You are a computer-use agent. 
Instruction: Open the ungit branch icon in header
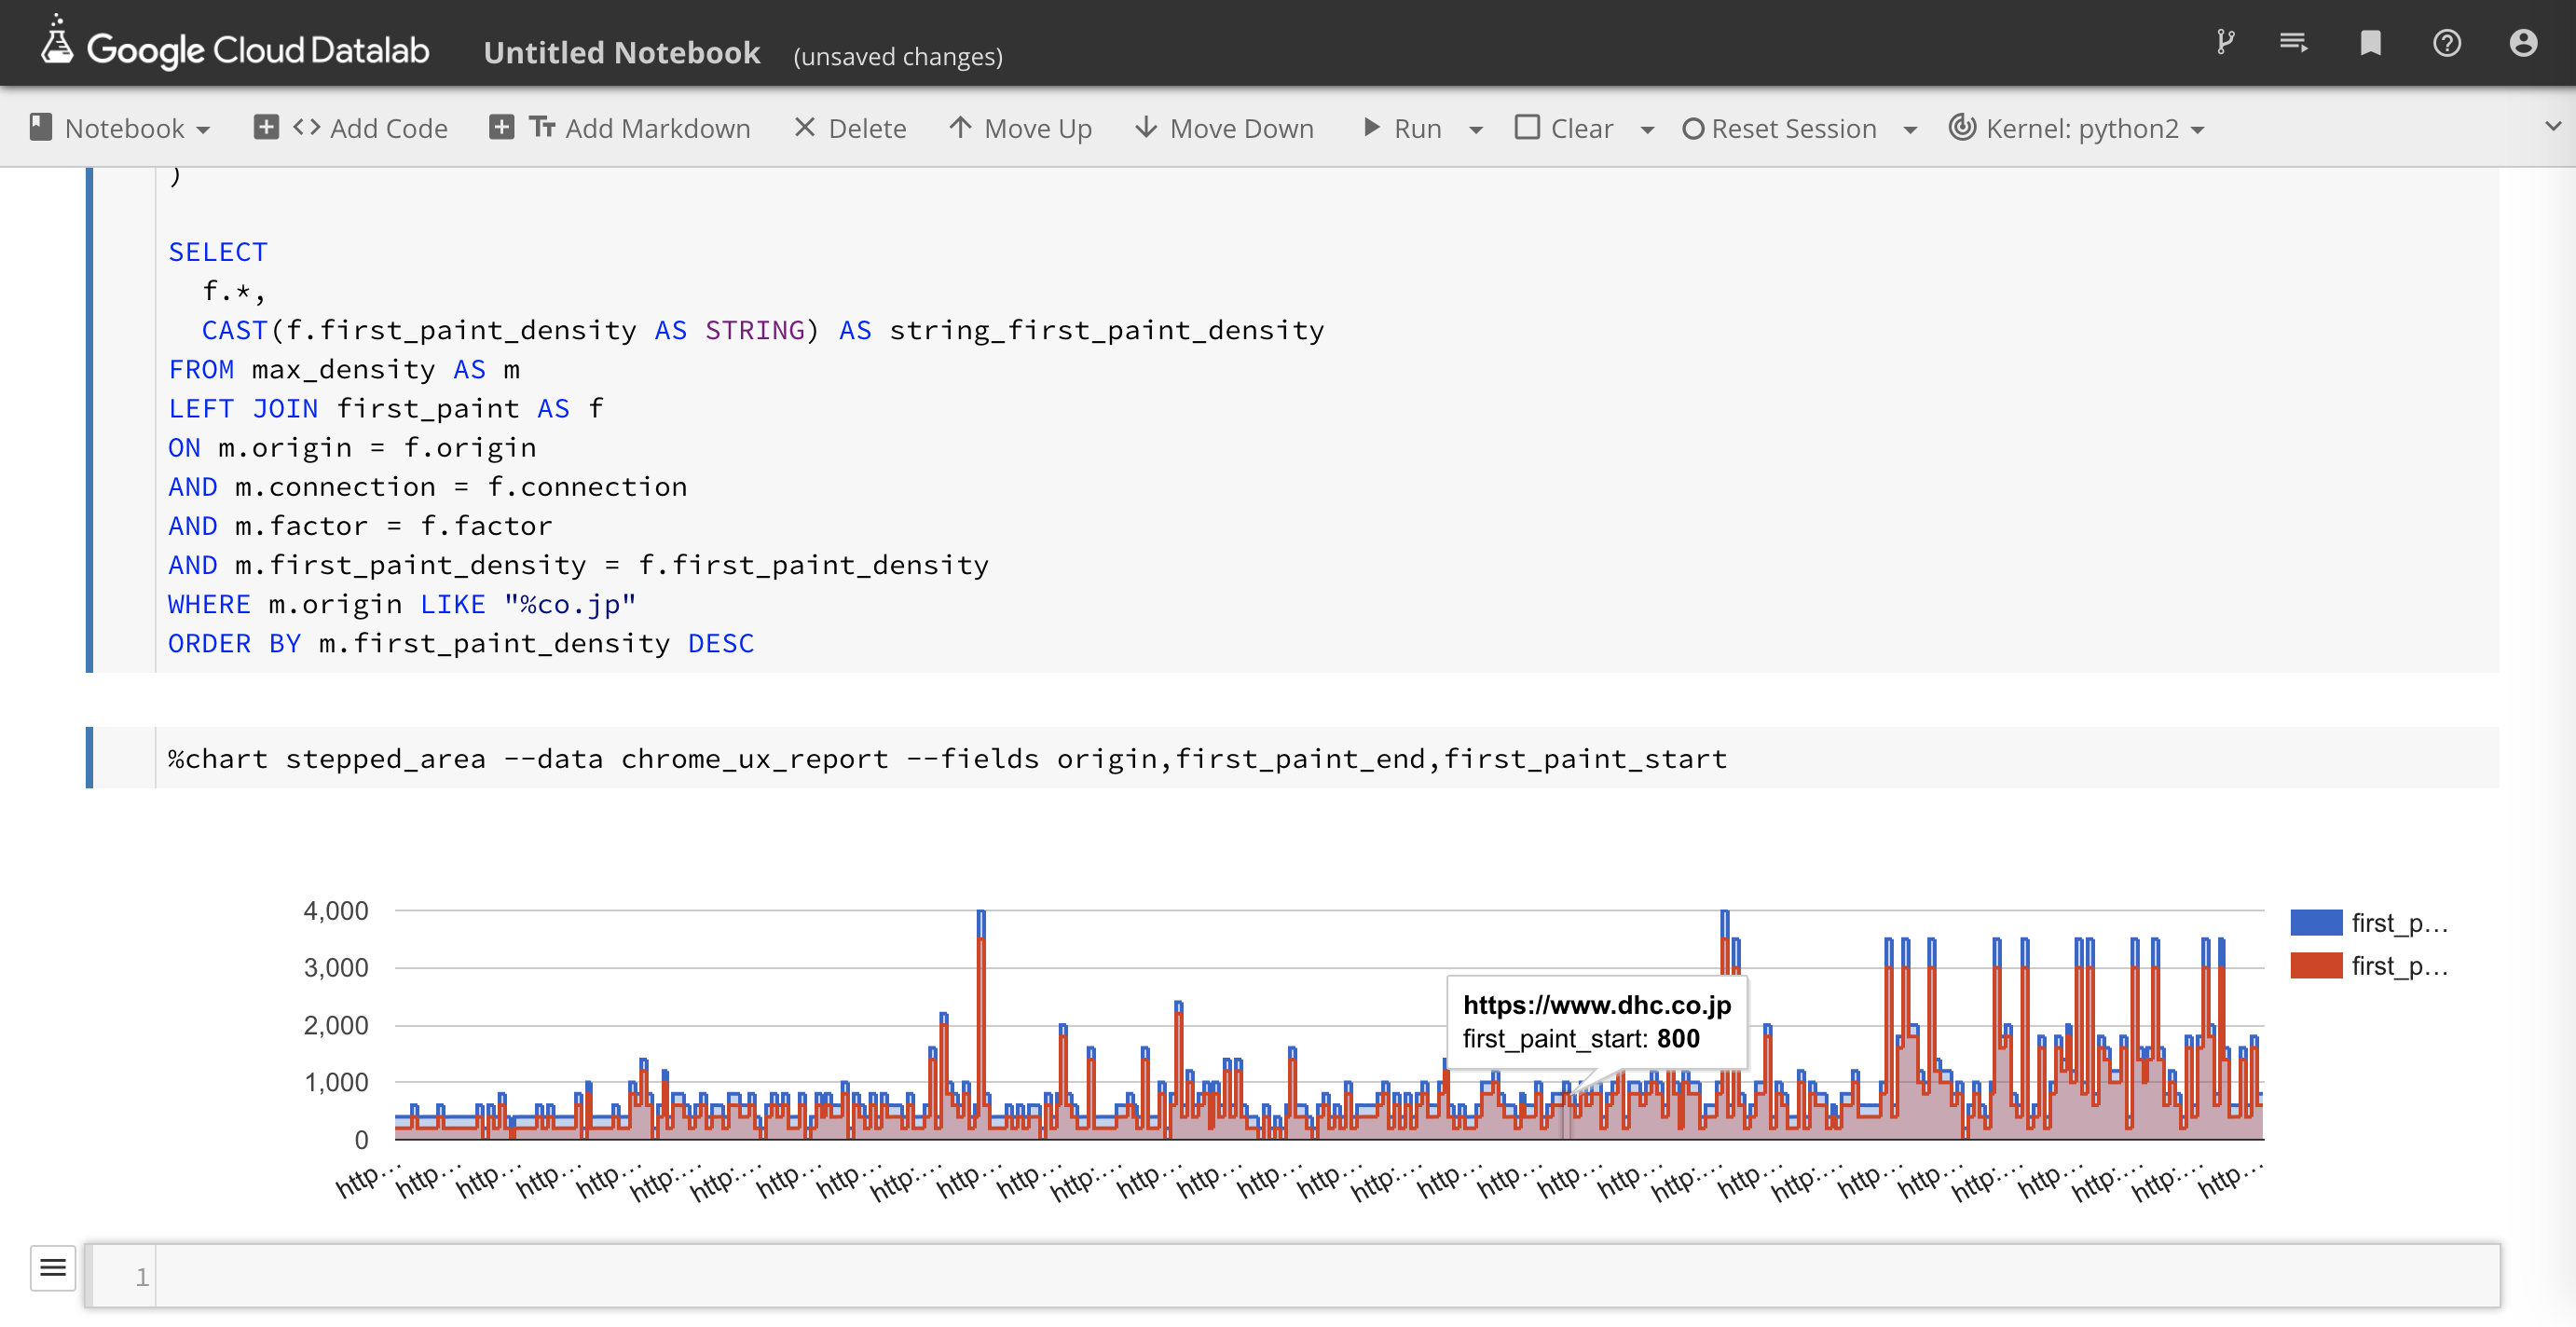[2225, 43]
